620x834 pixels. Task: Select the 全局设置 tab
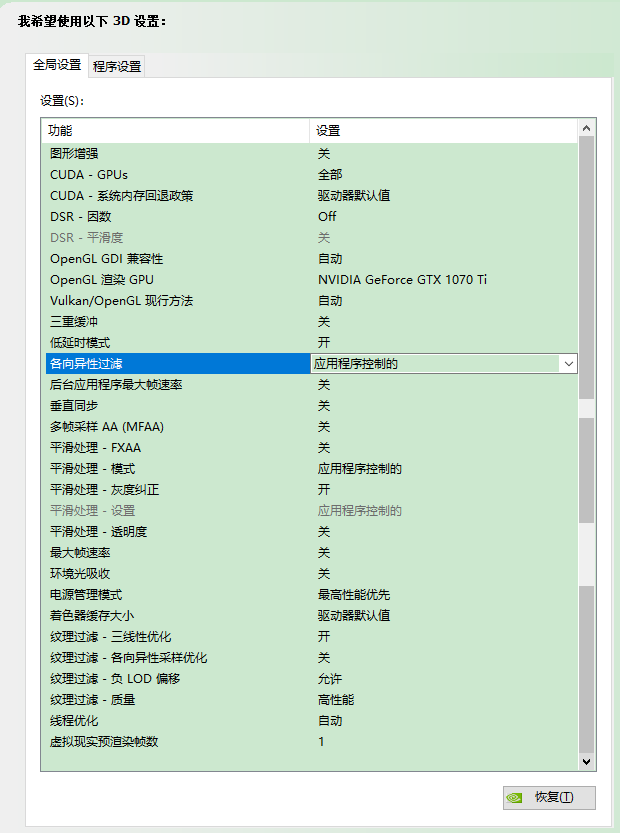[57, 65]
